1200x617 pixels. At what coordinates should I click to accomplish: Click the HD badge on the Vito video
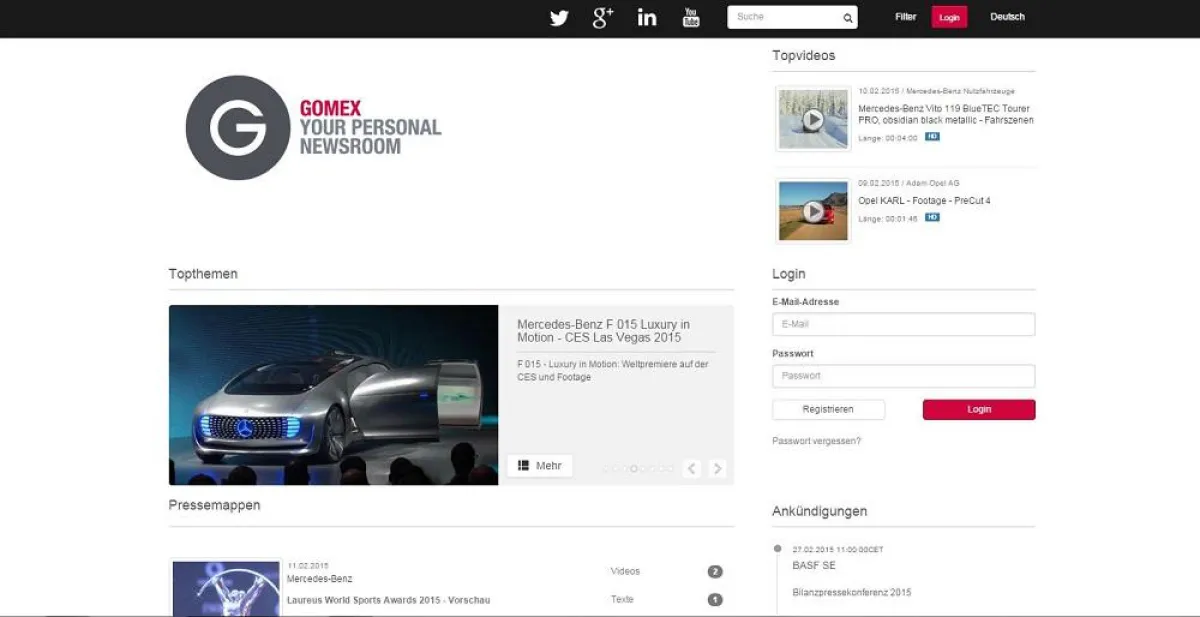pos(932,137)
